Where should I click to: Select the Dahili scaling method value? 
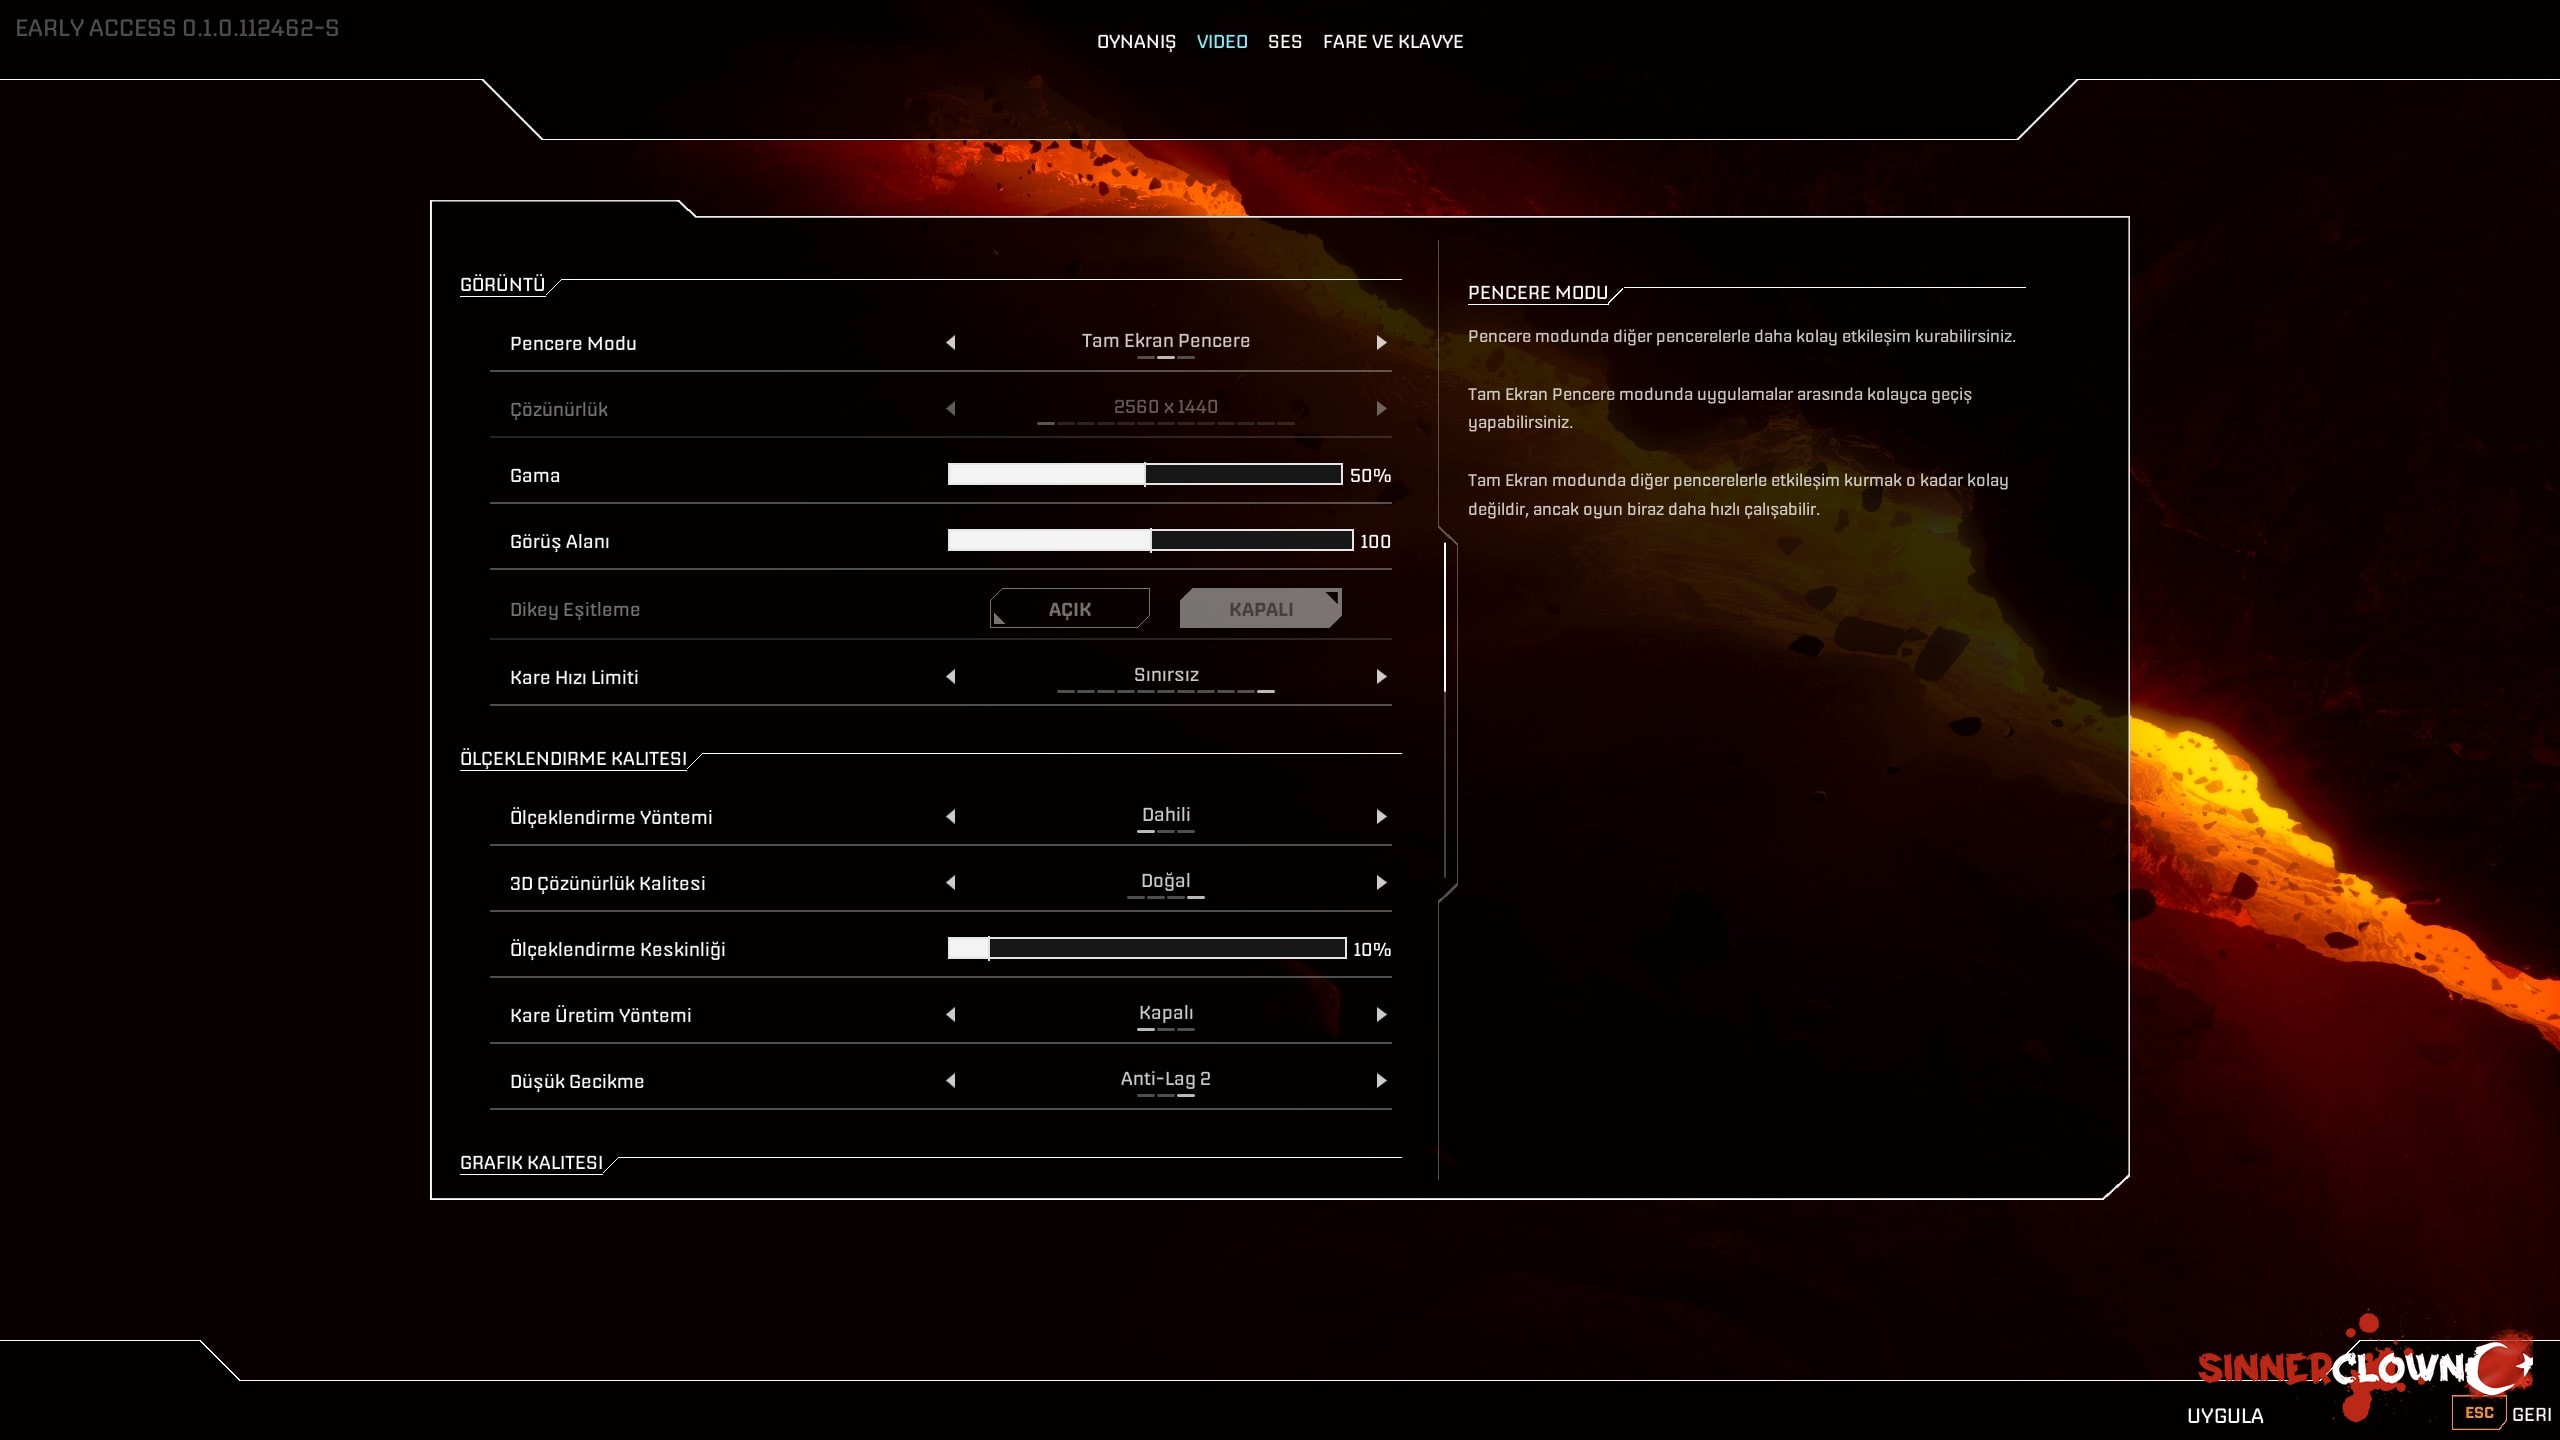tap(1166, 815)
